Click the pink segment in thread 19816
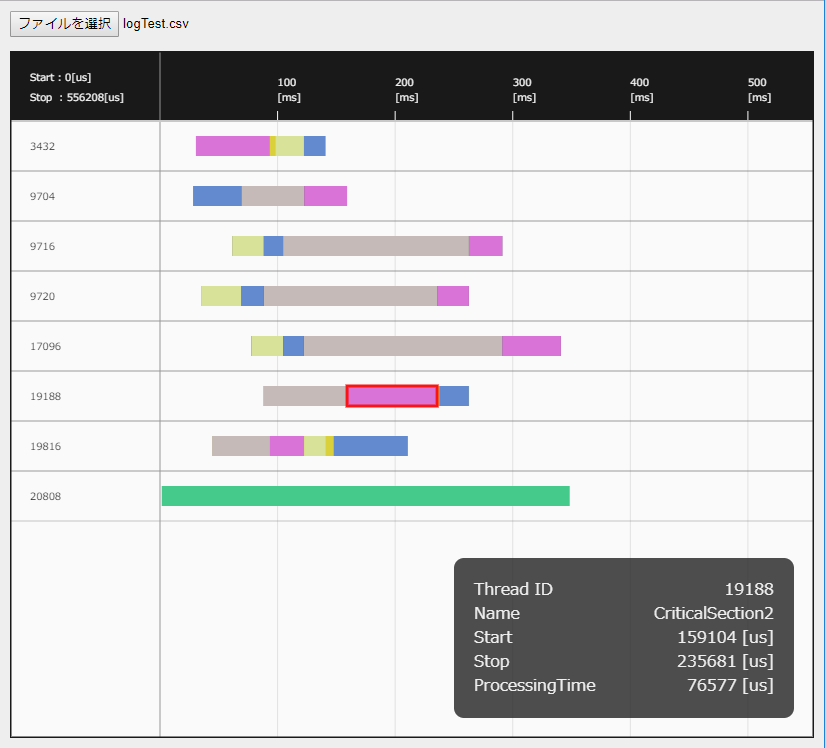The height and width of the screenshot is (748, 825). tap(287, 446)
